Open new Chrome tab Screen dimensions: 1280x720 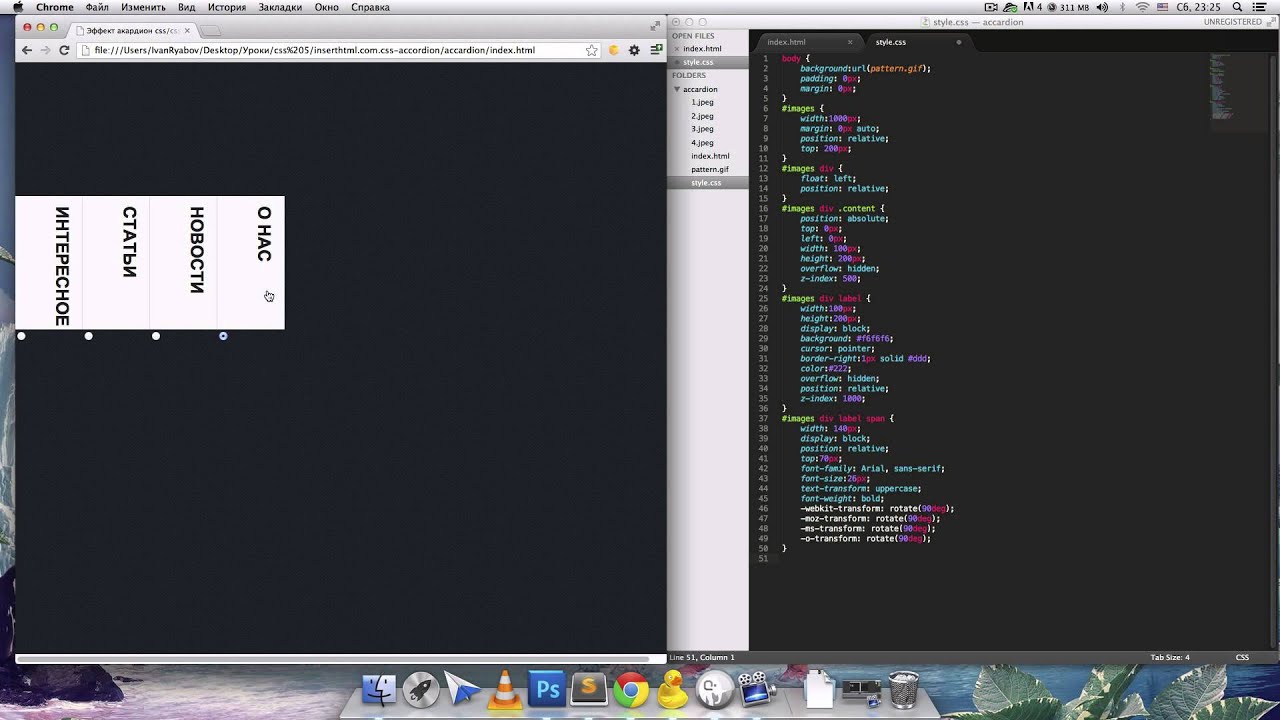coord(211,30)
